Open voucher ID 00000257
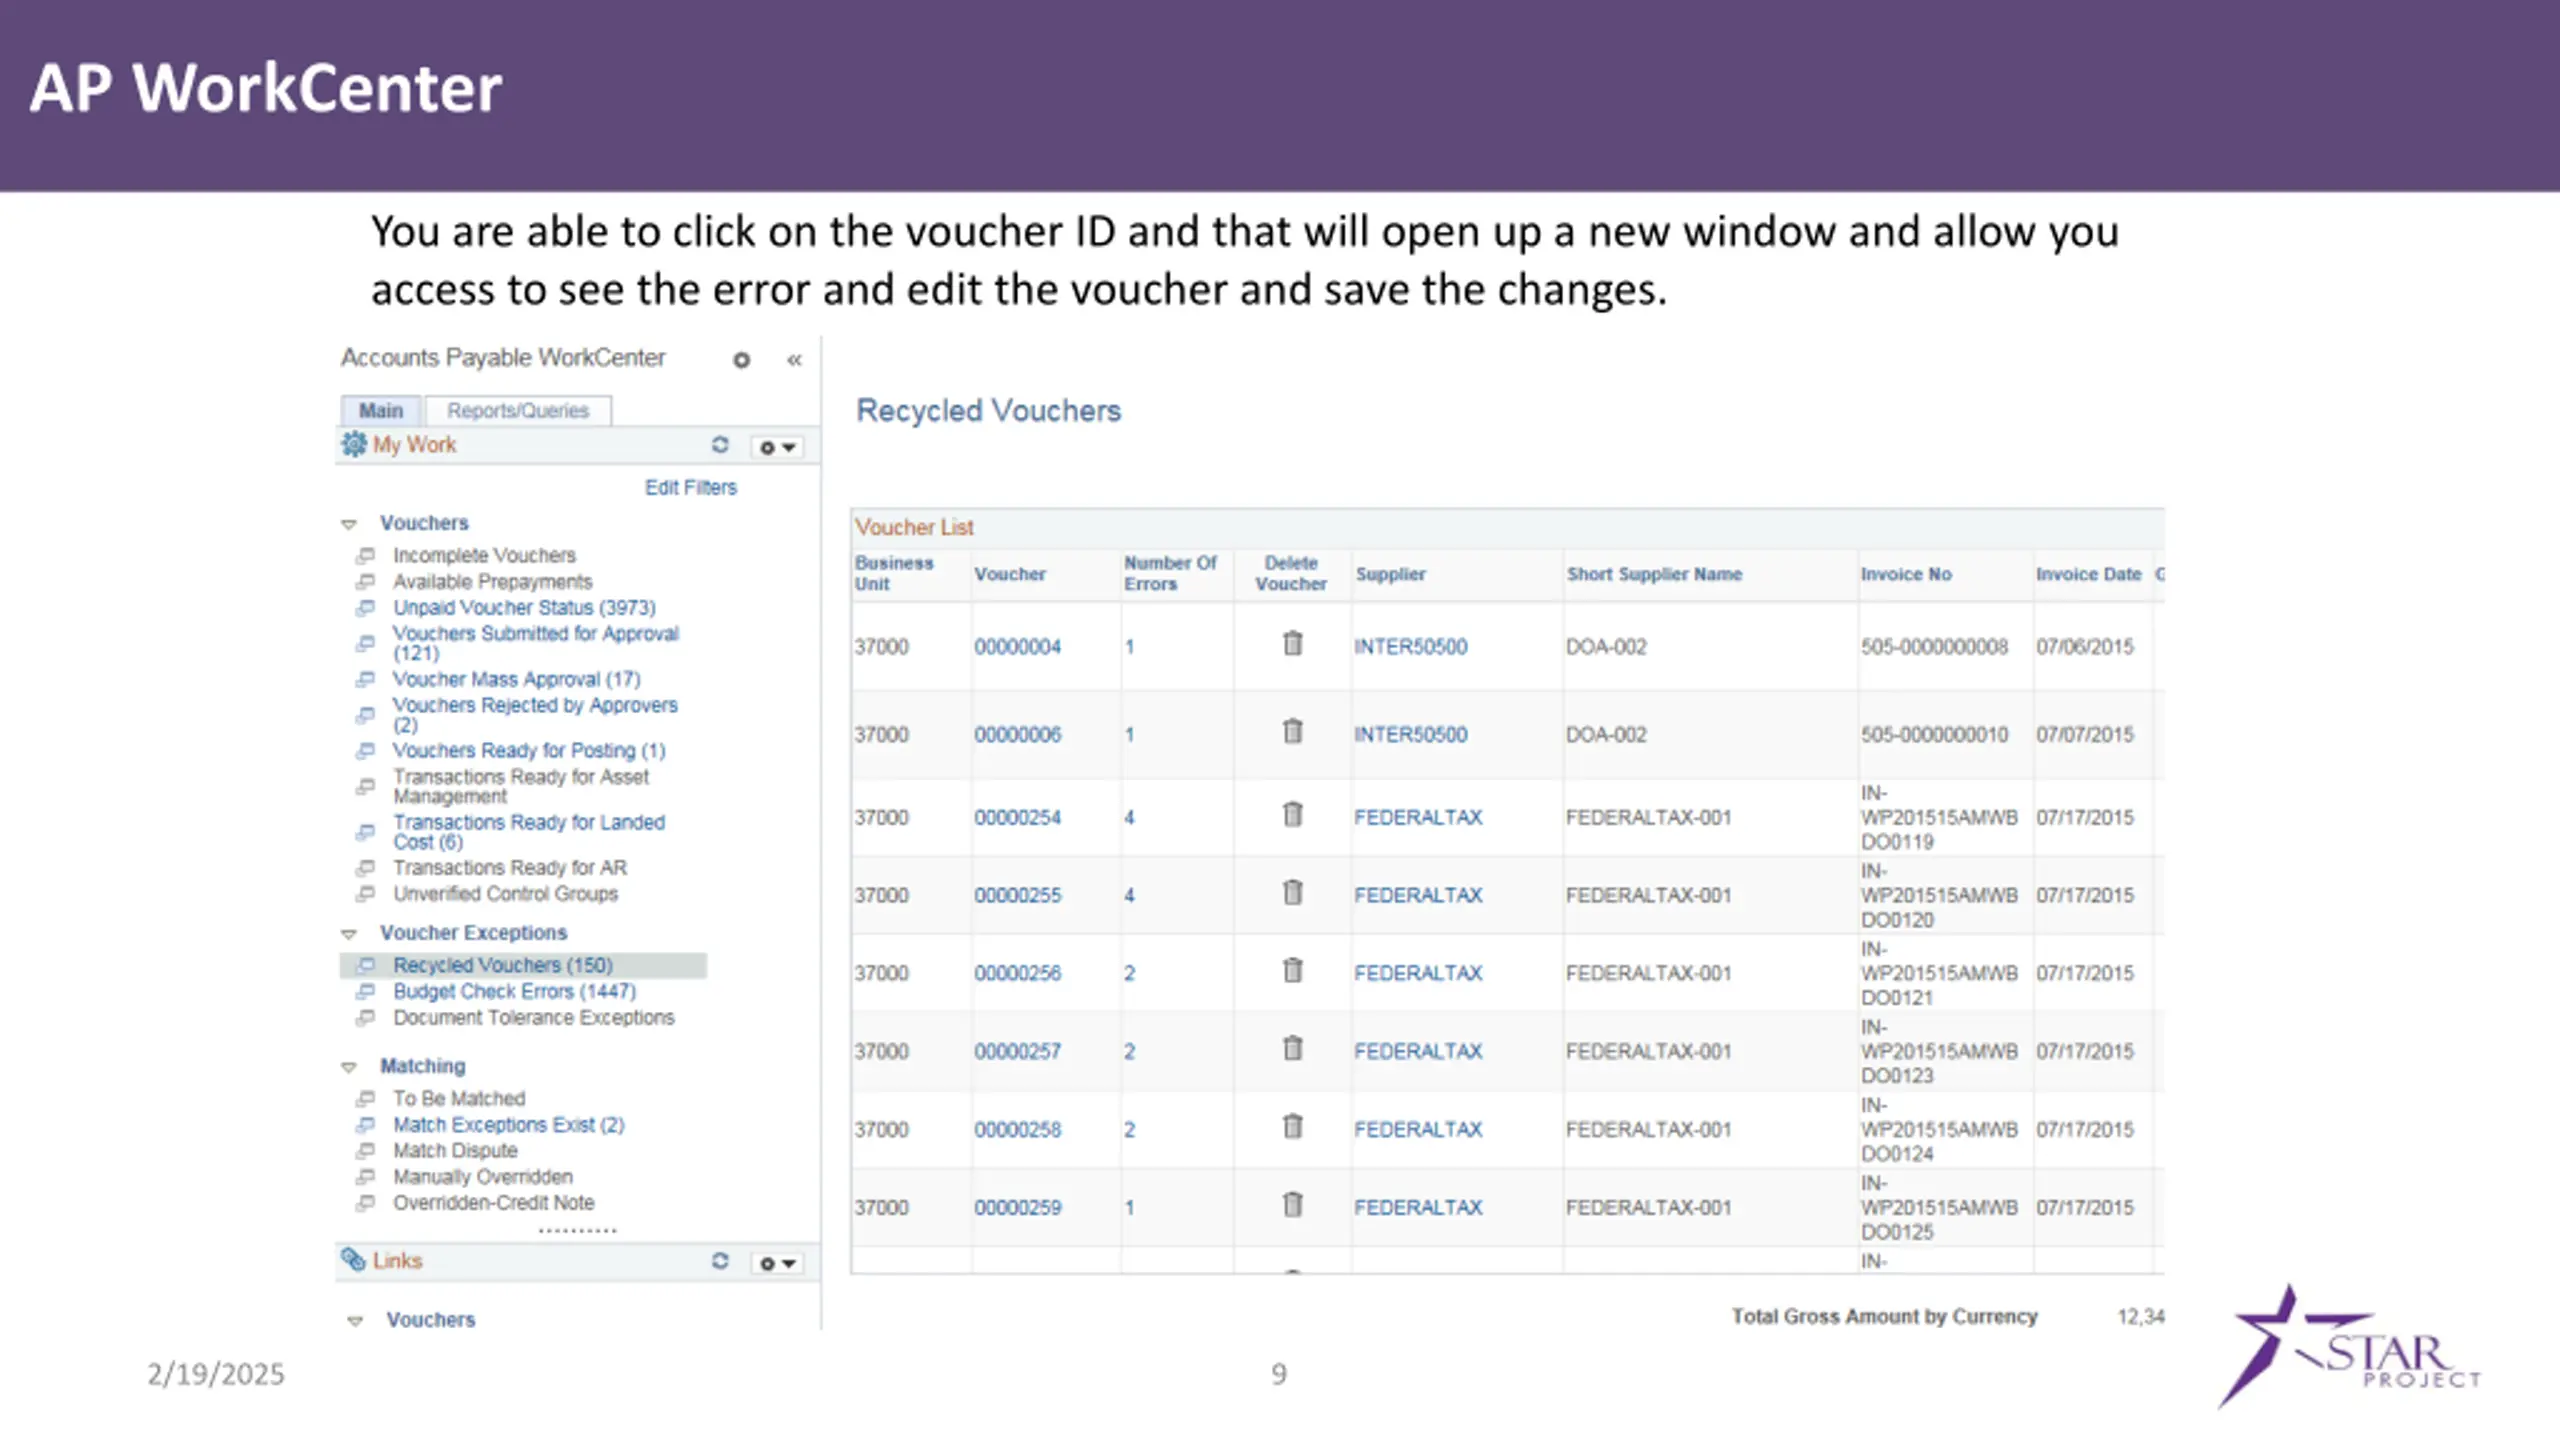The height and width of the screenshot is (1440, 2560). (1018, 1052)
